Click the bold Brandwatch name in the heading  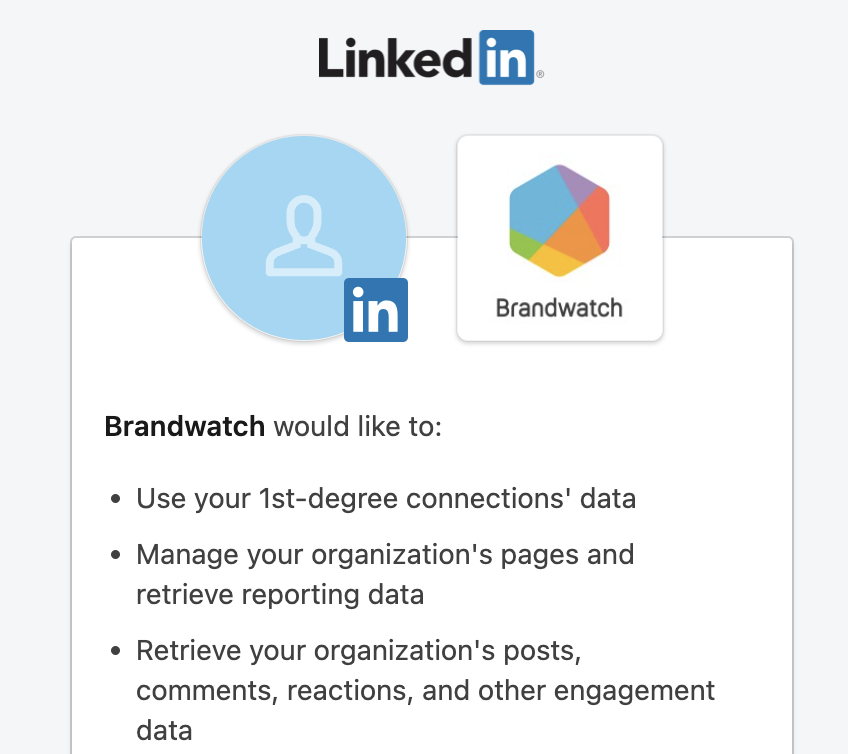184,426
